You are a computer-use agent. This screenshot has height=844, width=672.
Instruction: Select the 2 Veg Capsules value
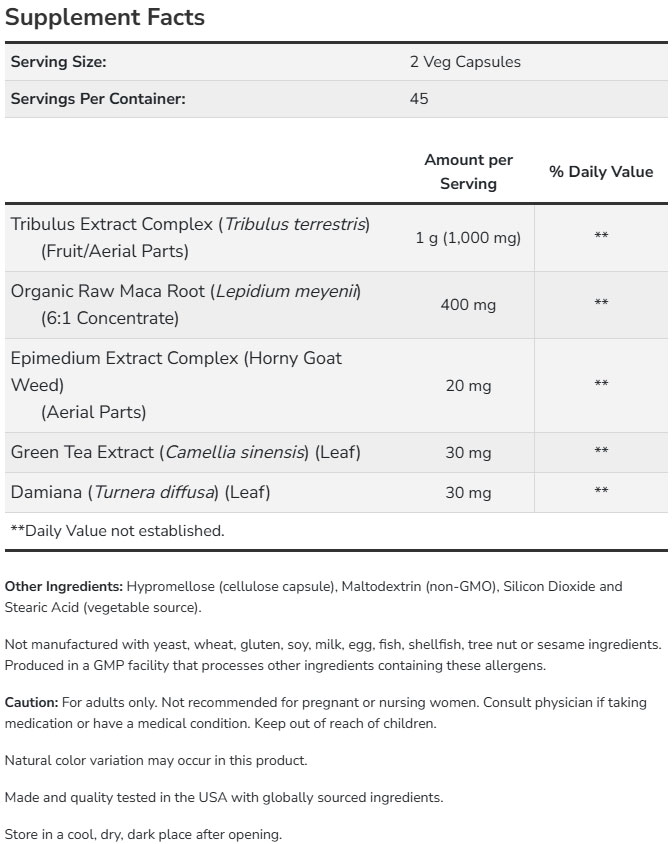click(465, 62)
